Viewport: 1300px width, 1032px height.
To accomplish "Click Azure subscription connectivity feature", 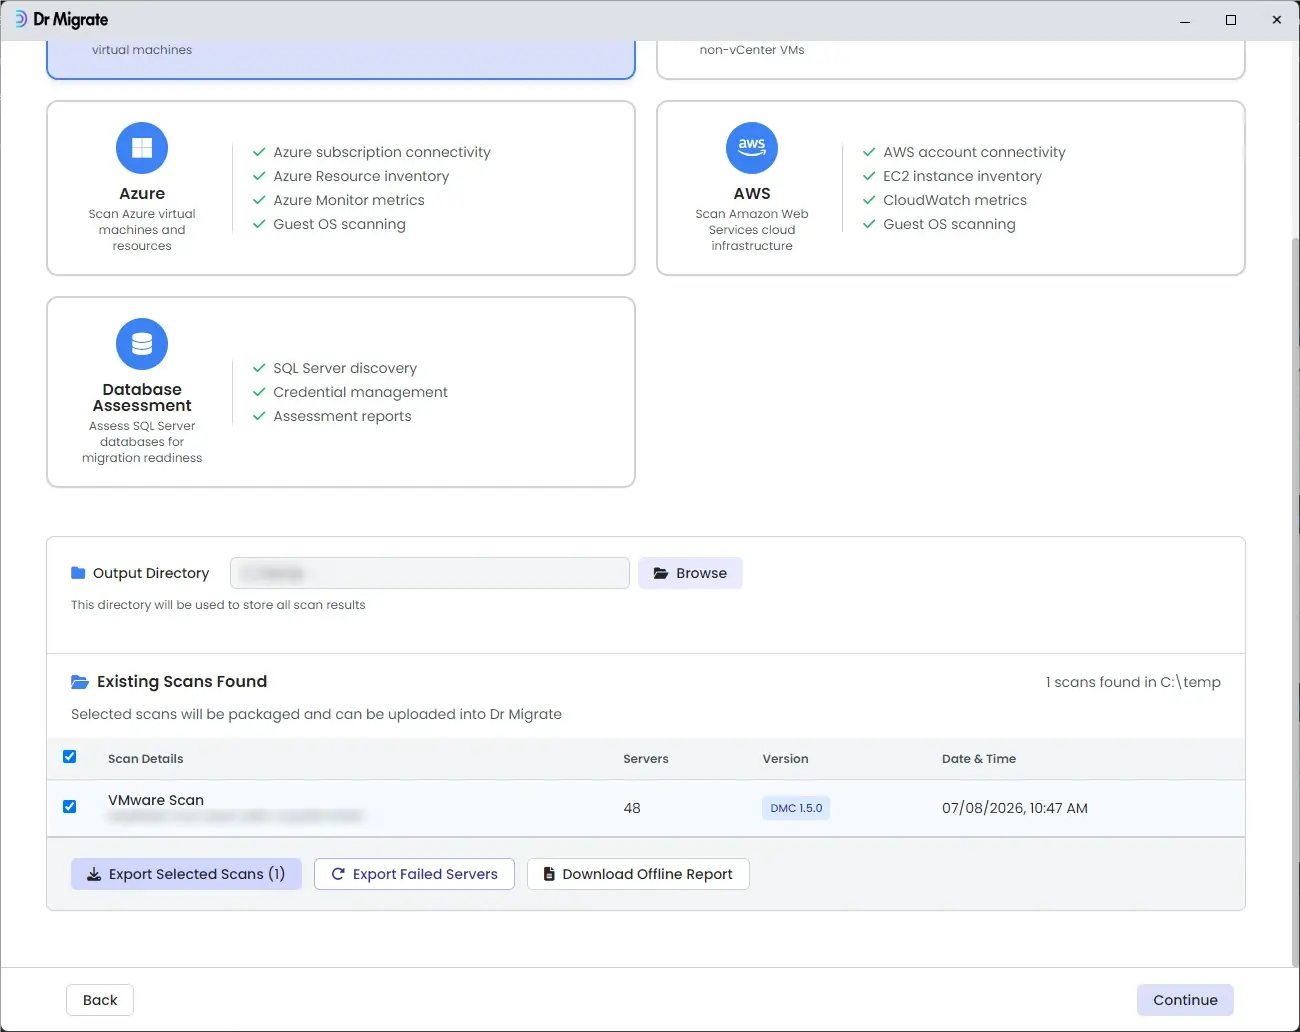I will (382, 152).
